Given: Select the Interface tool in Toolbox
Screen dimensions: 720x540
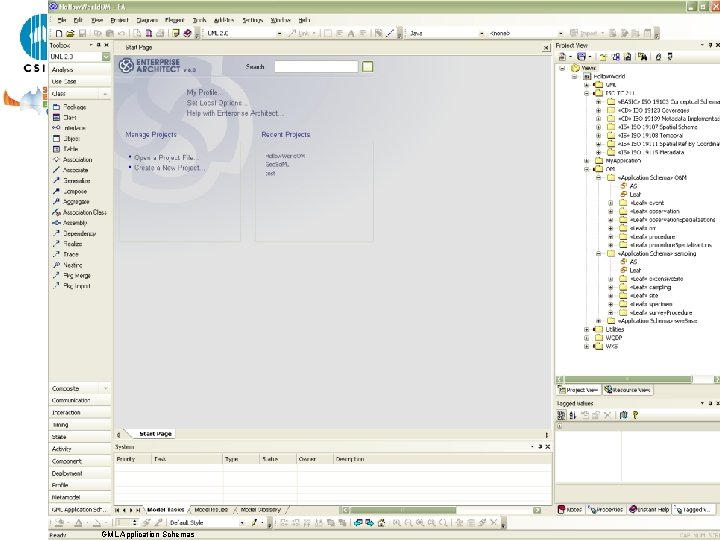Looking at the screenshot, I should coord(69,128).
